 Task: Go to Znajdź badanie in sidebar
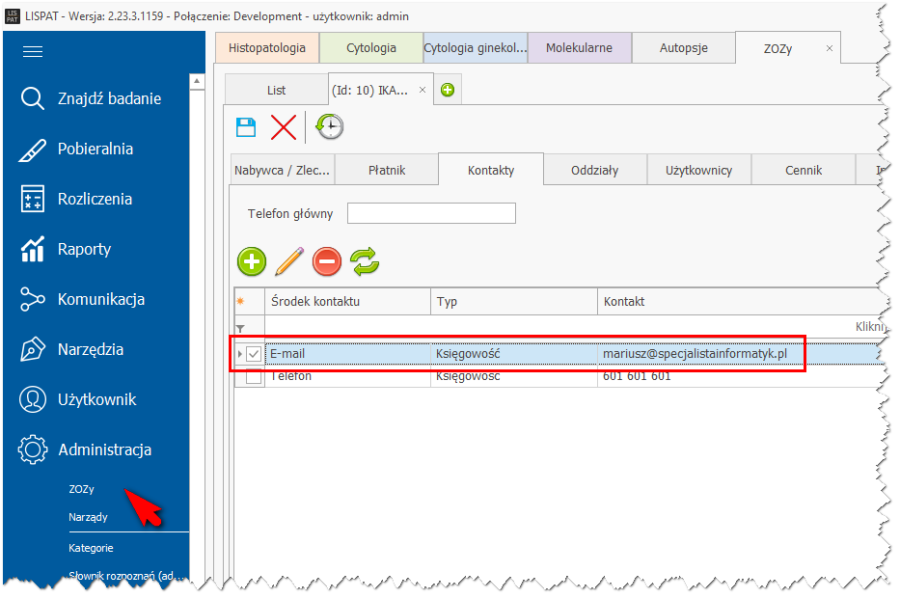pyautogui.click(x=108, y=99)
